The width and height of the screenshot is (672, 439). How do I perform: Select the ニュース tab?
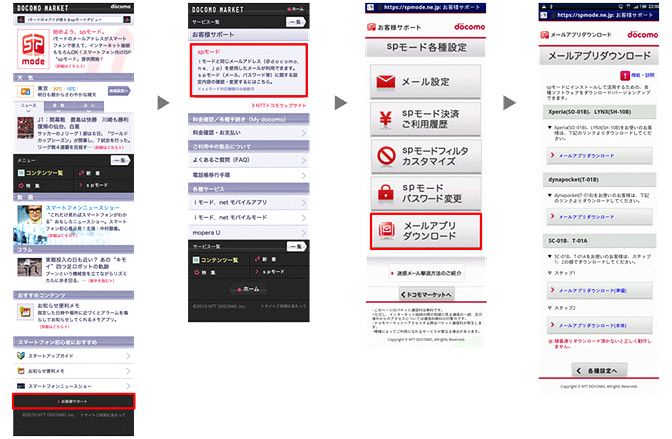coord(28,107)
